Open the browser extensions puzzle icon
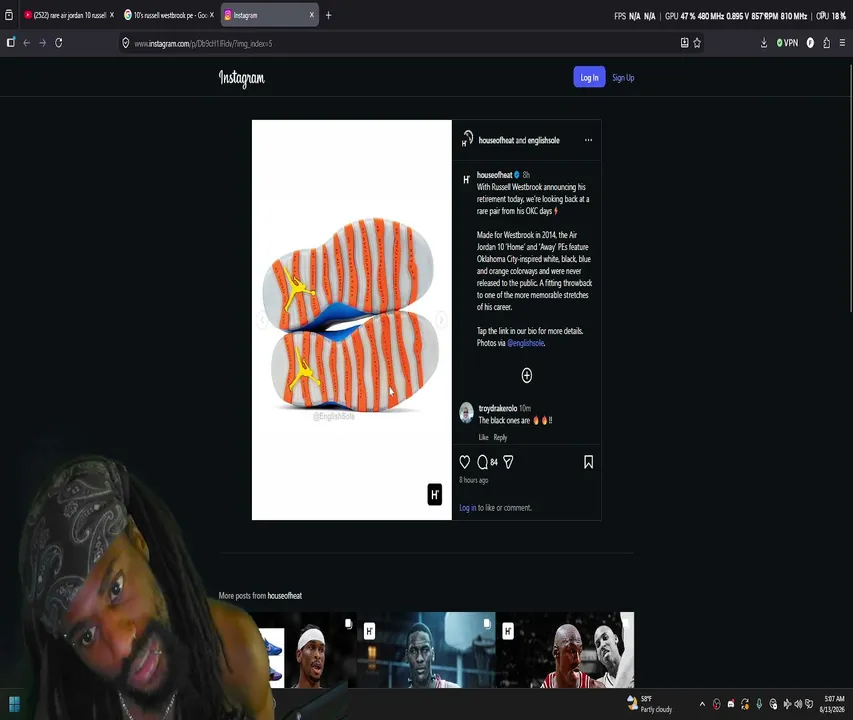Viewport: 853px width, 720px height. [826, 43]
